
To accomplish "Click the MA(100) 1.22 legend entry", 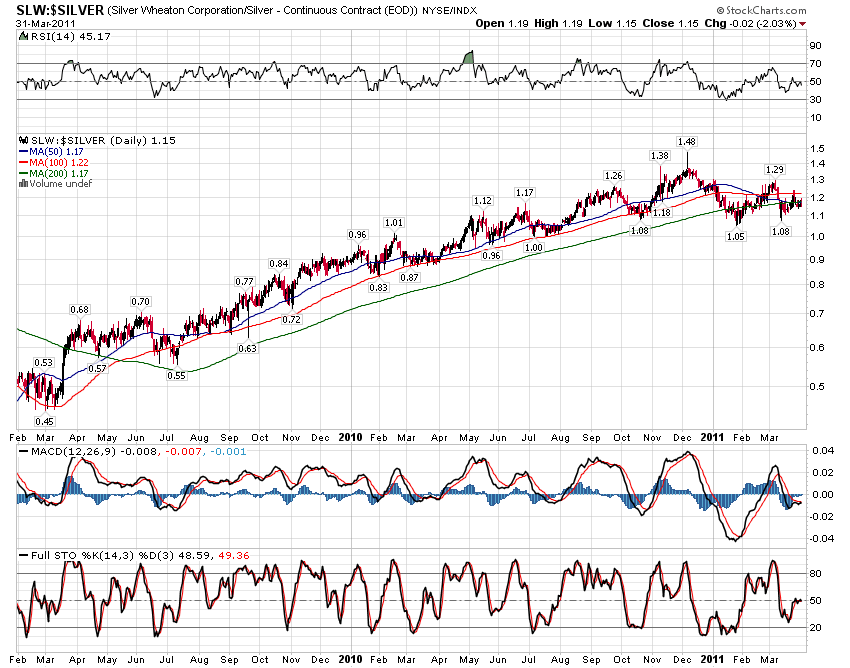I will click(x=53, y=163).
